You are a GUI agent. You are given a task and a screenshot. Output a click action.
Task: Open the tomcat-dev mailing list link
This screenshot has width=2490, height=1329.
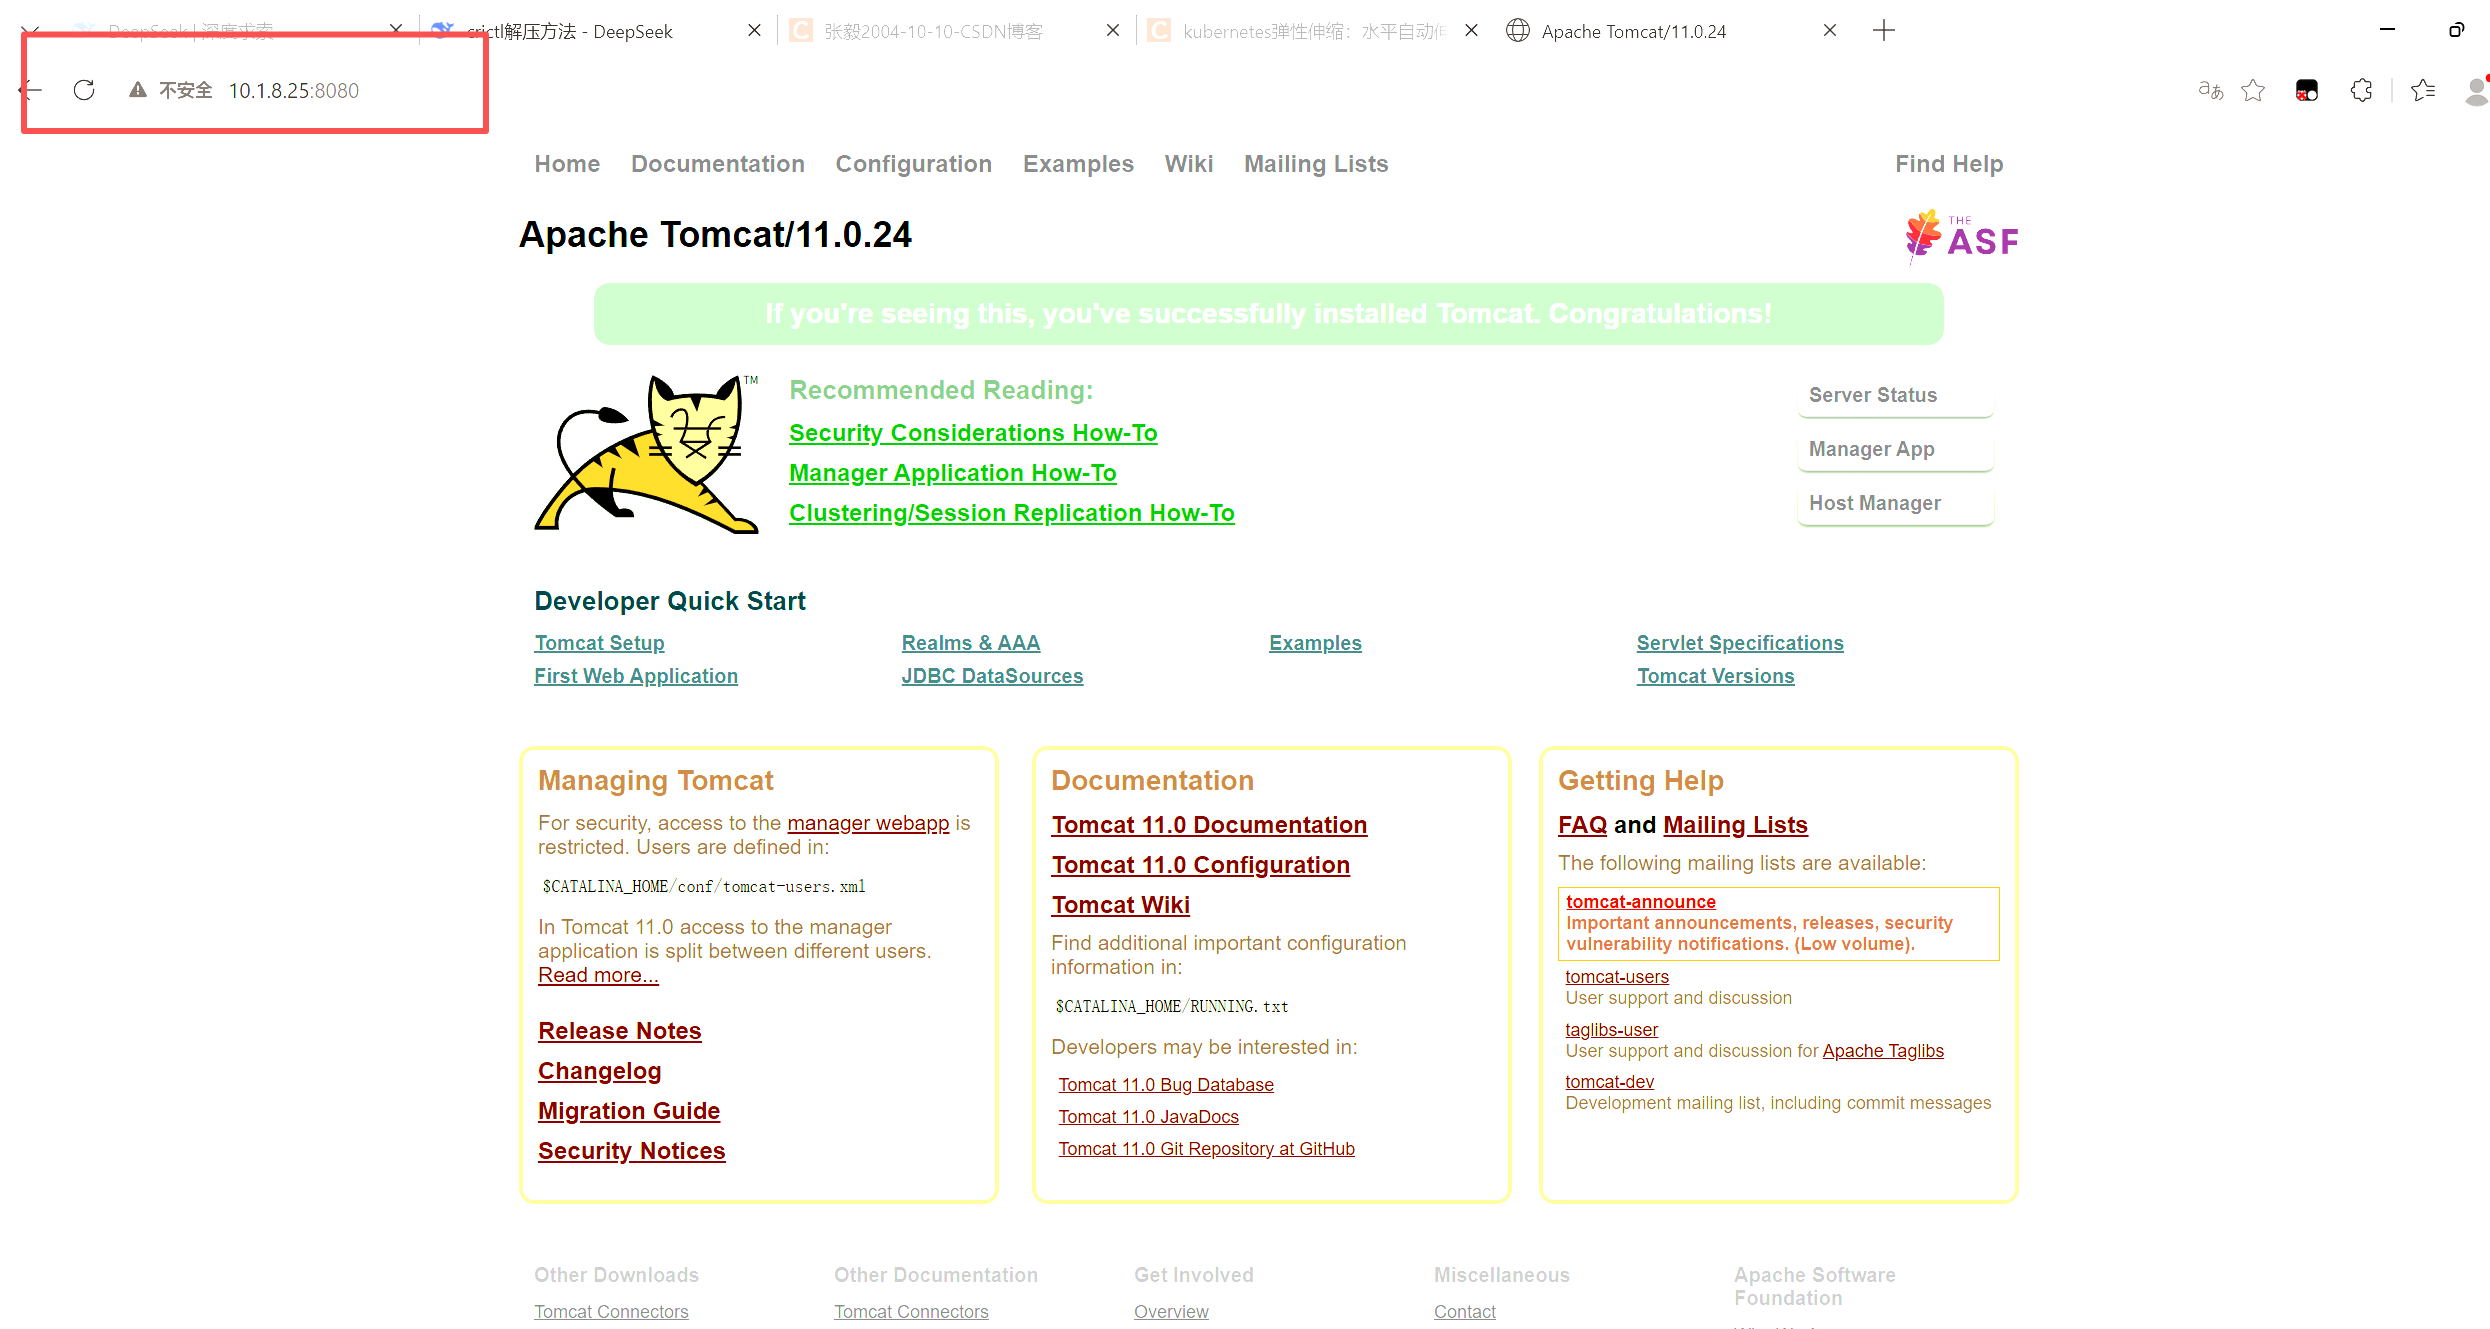(1610, 1082)
